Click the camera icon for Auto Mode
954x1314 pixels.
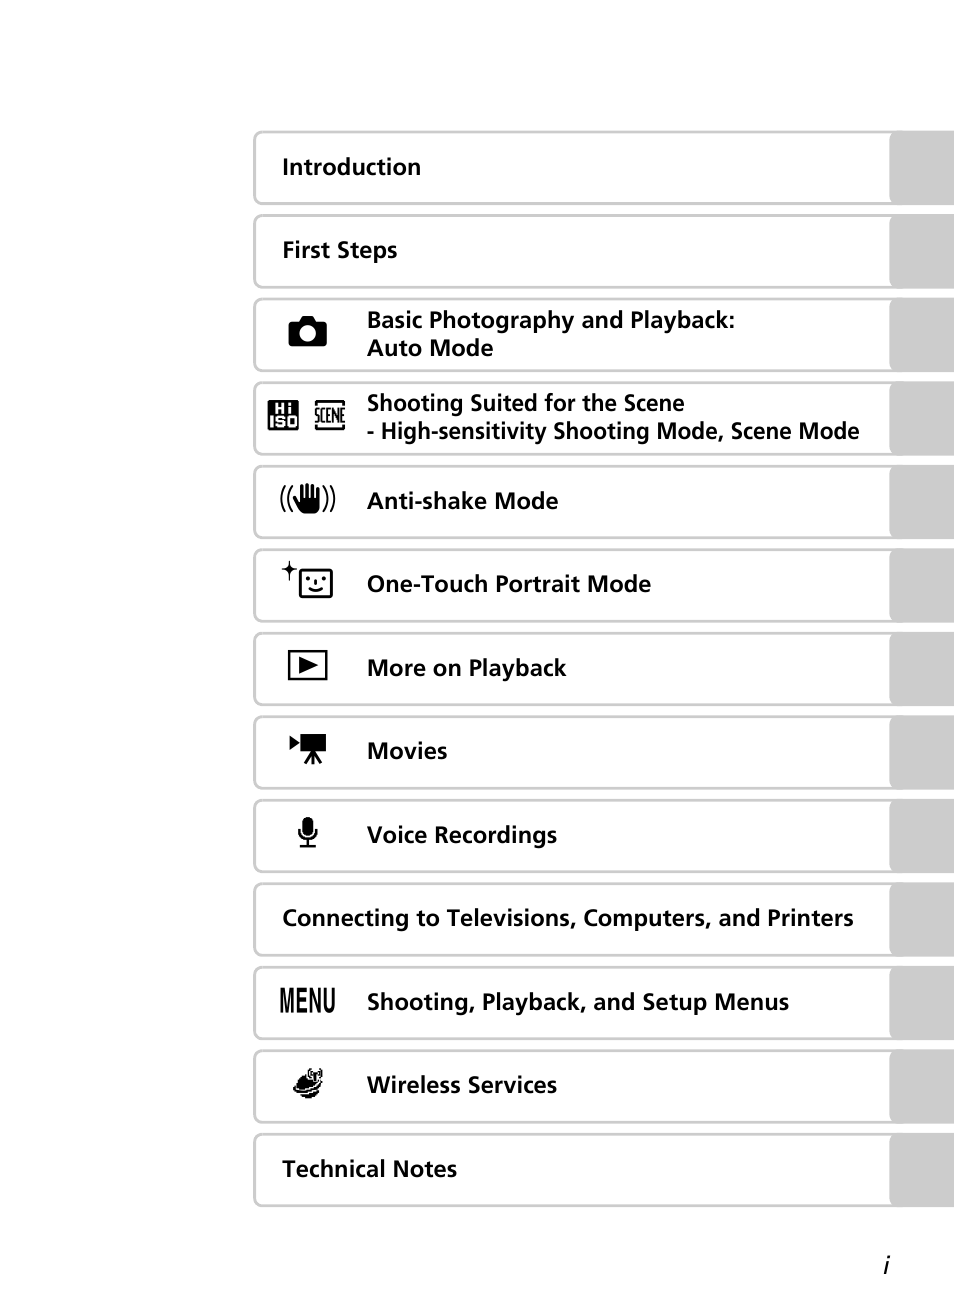click(307, 332)
